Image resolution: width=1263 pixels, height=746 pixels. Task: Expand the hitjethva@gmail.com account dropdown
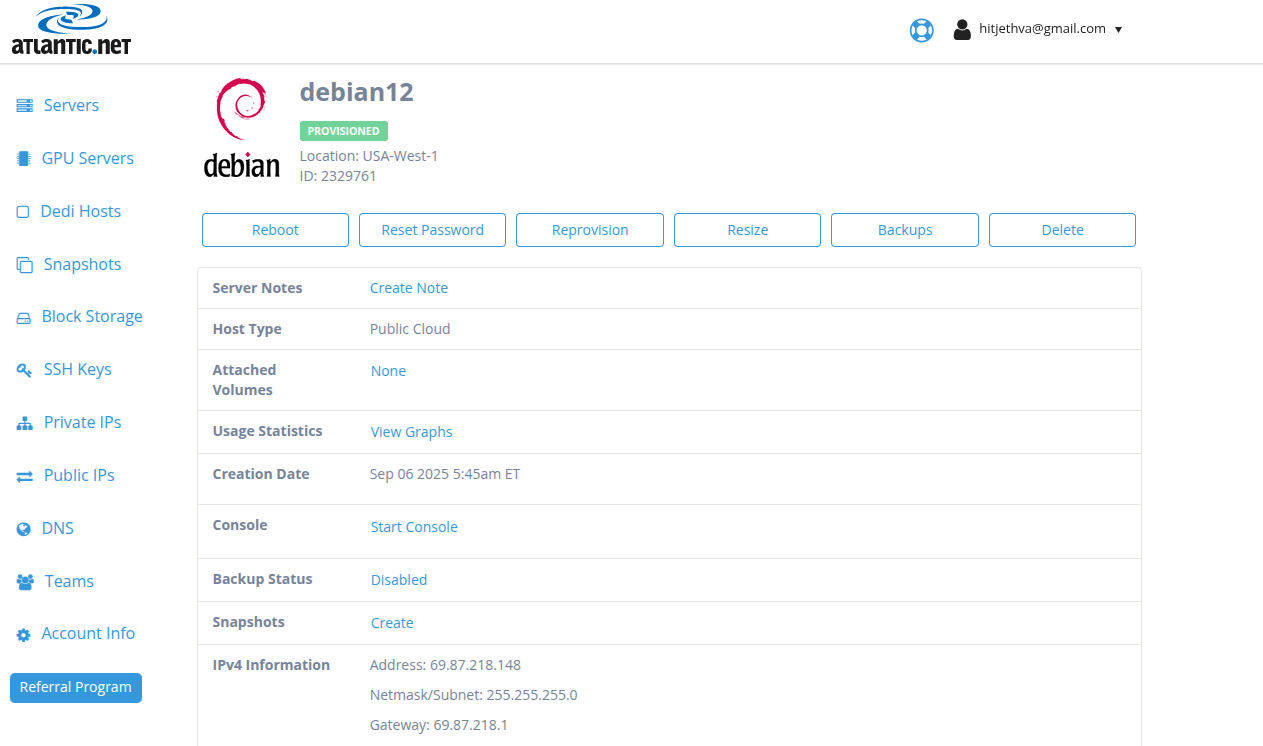pos(1040,29)
